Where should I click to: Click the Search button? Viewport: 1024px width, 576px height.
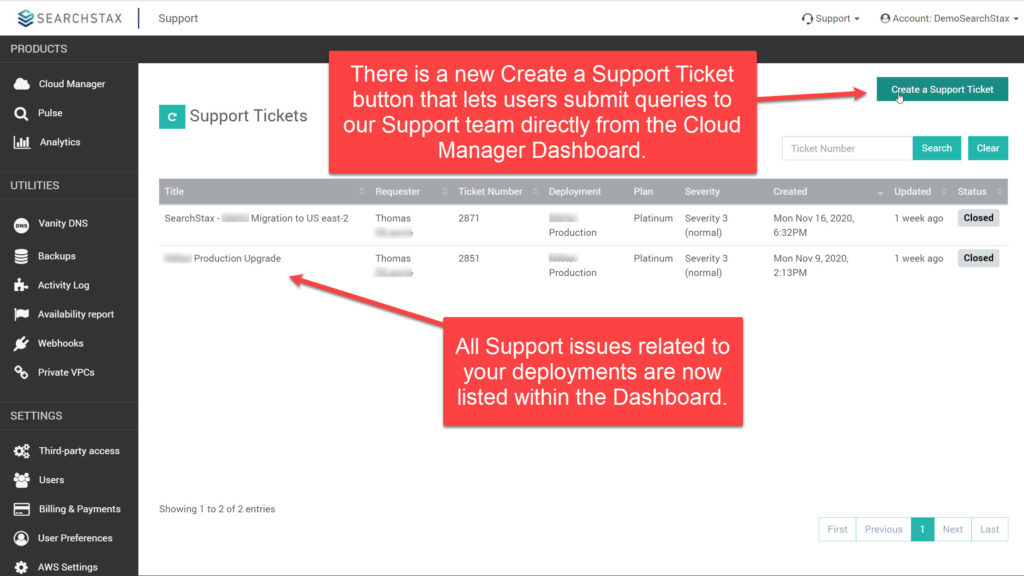point(936,148)
